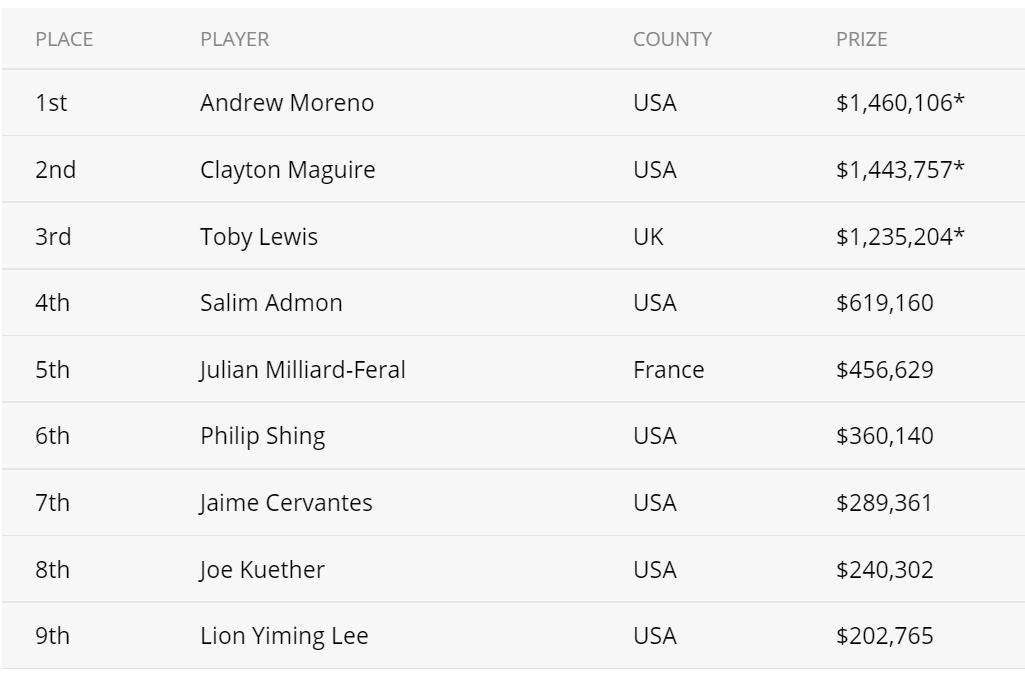Select Lion Yiming Lee's name

[284, 636]
